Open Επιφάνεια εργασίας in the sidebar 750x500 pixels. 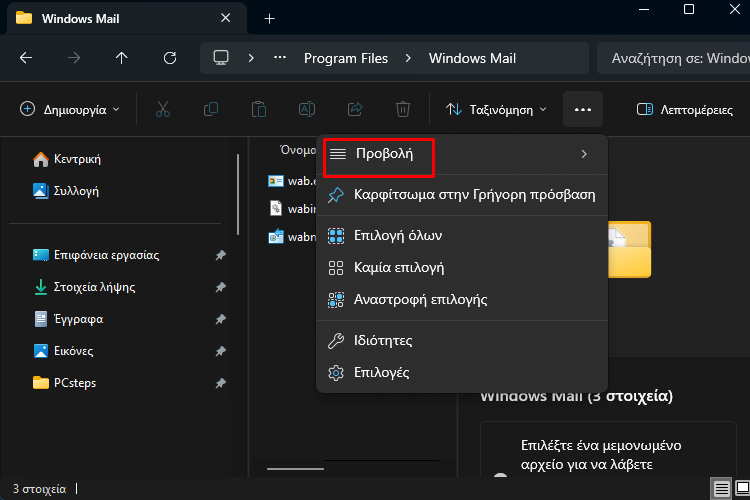(96, 255)
